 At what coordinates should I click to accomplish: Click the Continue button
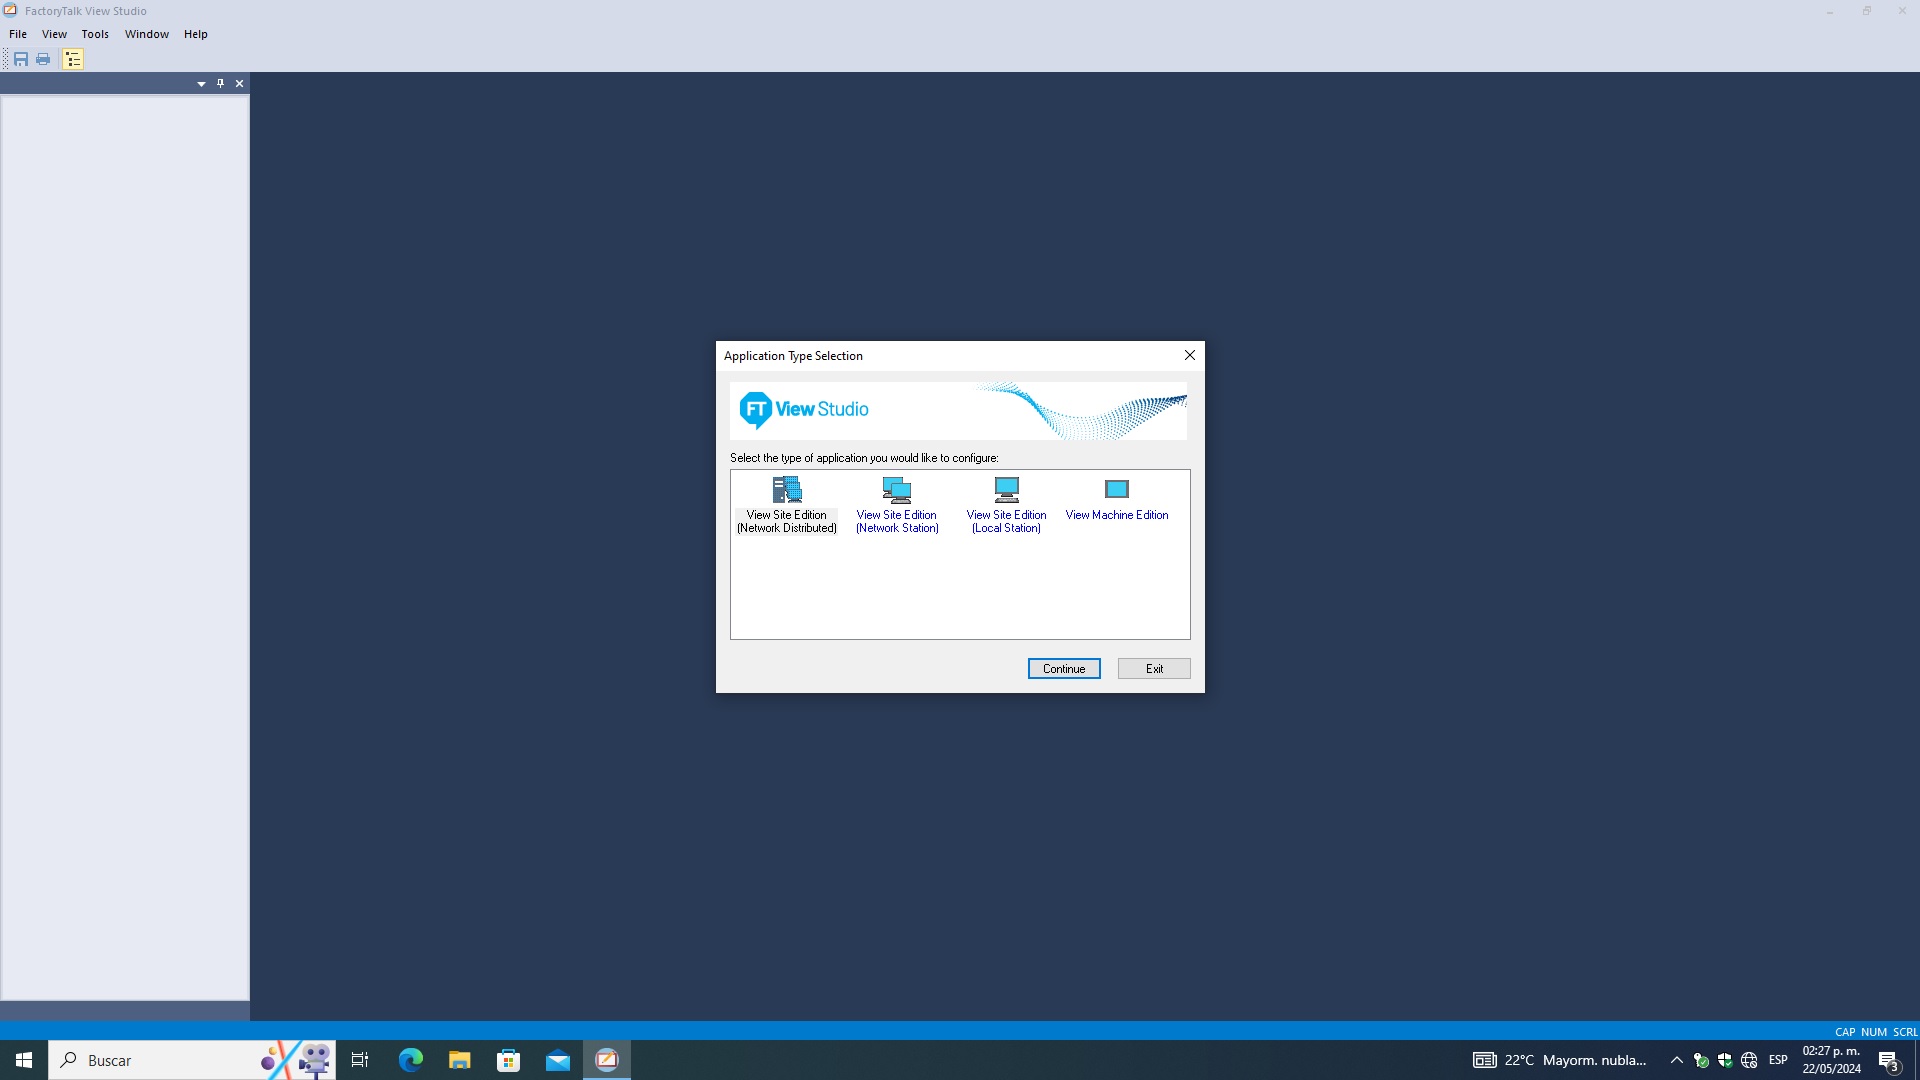[1064, 669]
